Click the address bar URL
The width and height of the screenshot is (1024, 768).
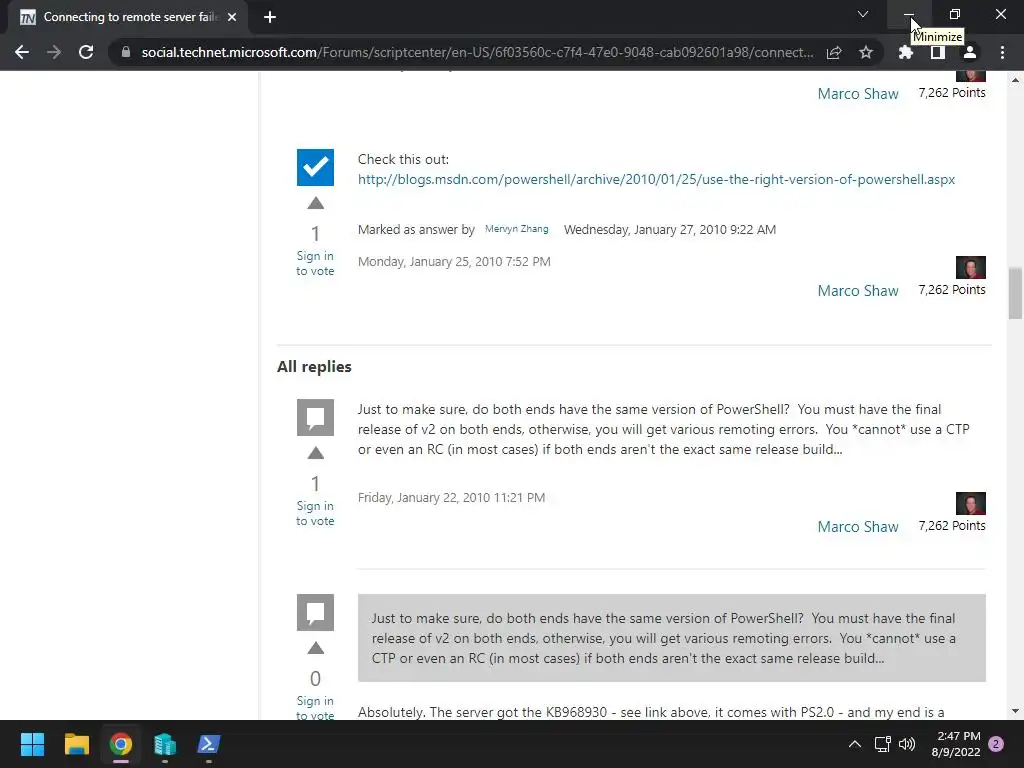[x=477, y=52]
